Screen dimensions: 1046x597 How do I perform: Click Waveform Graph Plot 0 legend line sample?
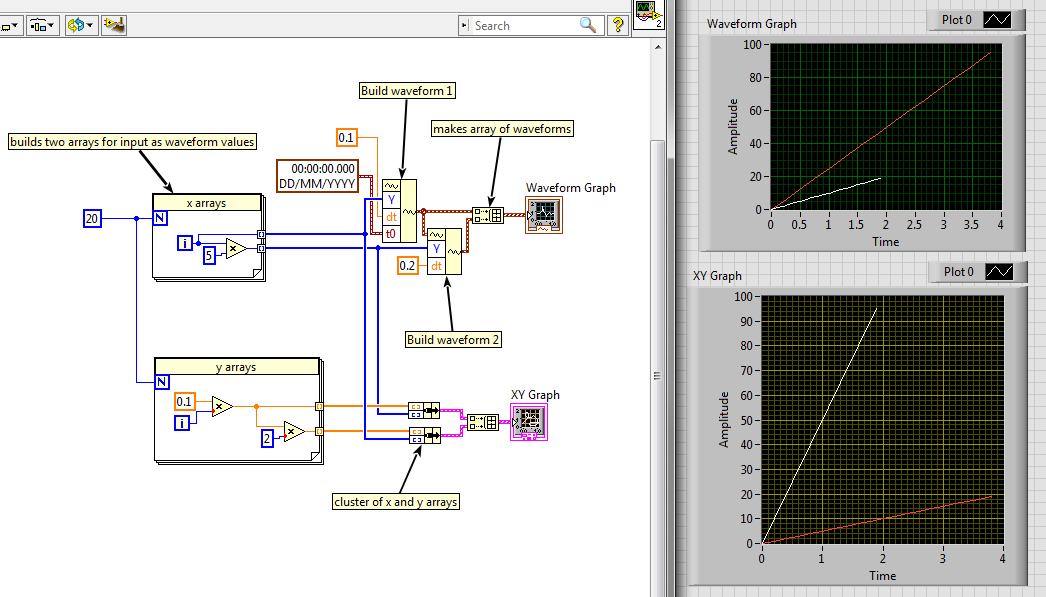997,20
